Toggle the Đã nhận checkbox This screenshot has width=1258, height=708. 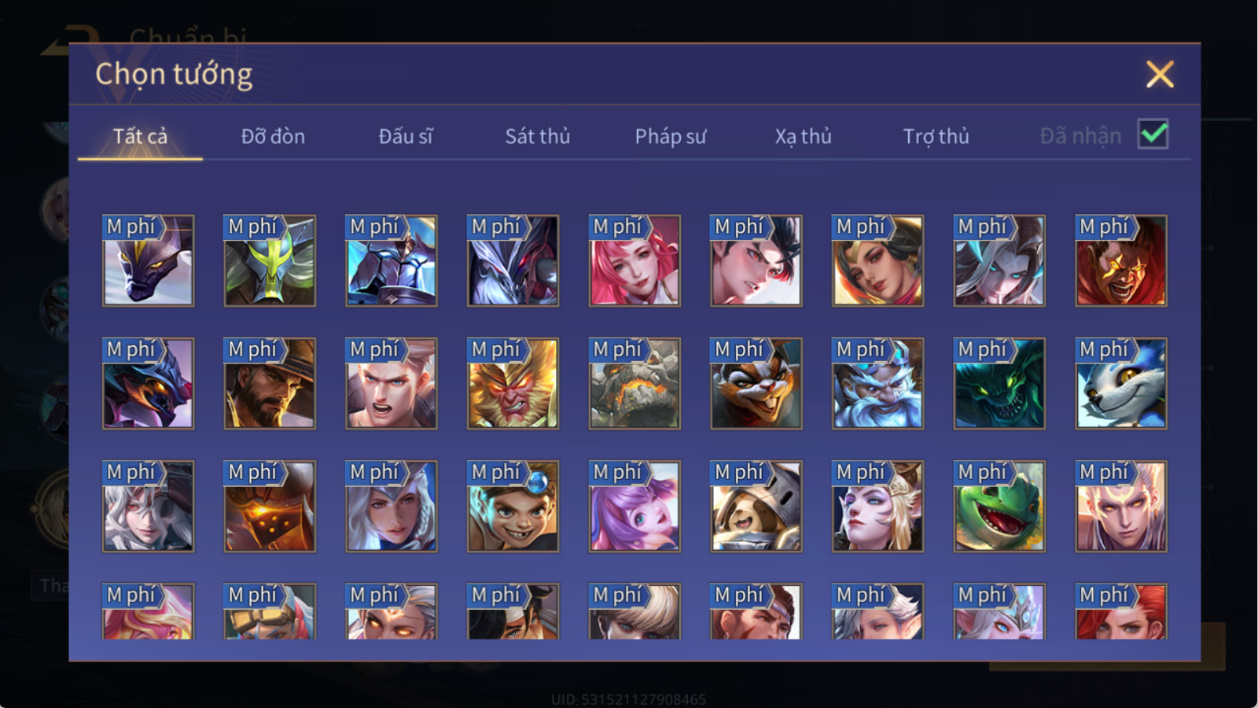[x=1153, y=134]
